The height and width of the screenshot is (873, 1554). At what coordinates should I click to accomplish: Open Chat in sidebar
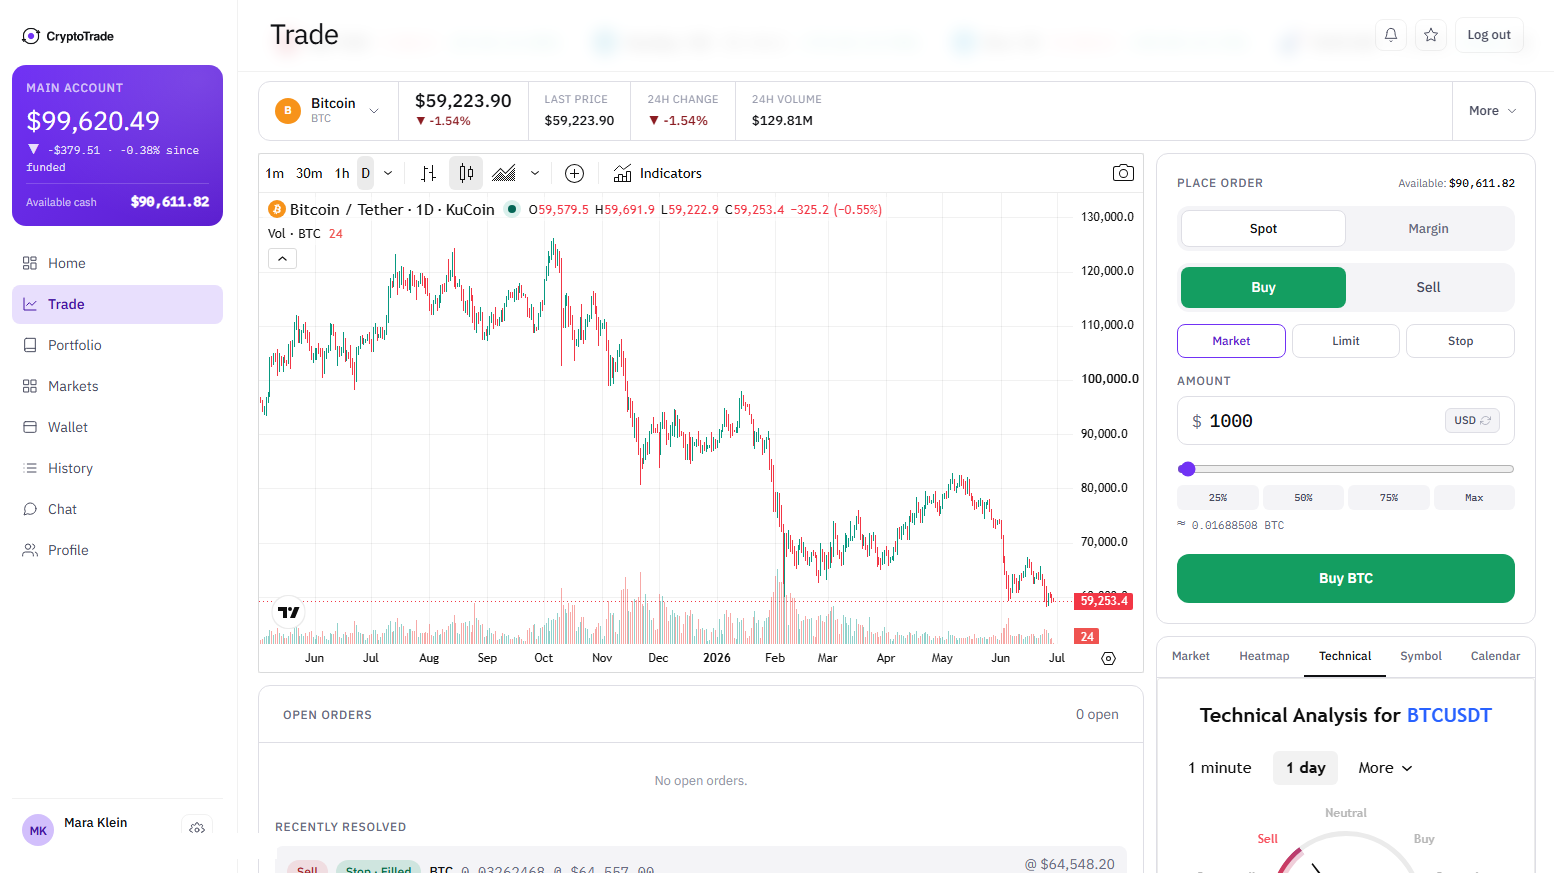click(x=117, y=509)
